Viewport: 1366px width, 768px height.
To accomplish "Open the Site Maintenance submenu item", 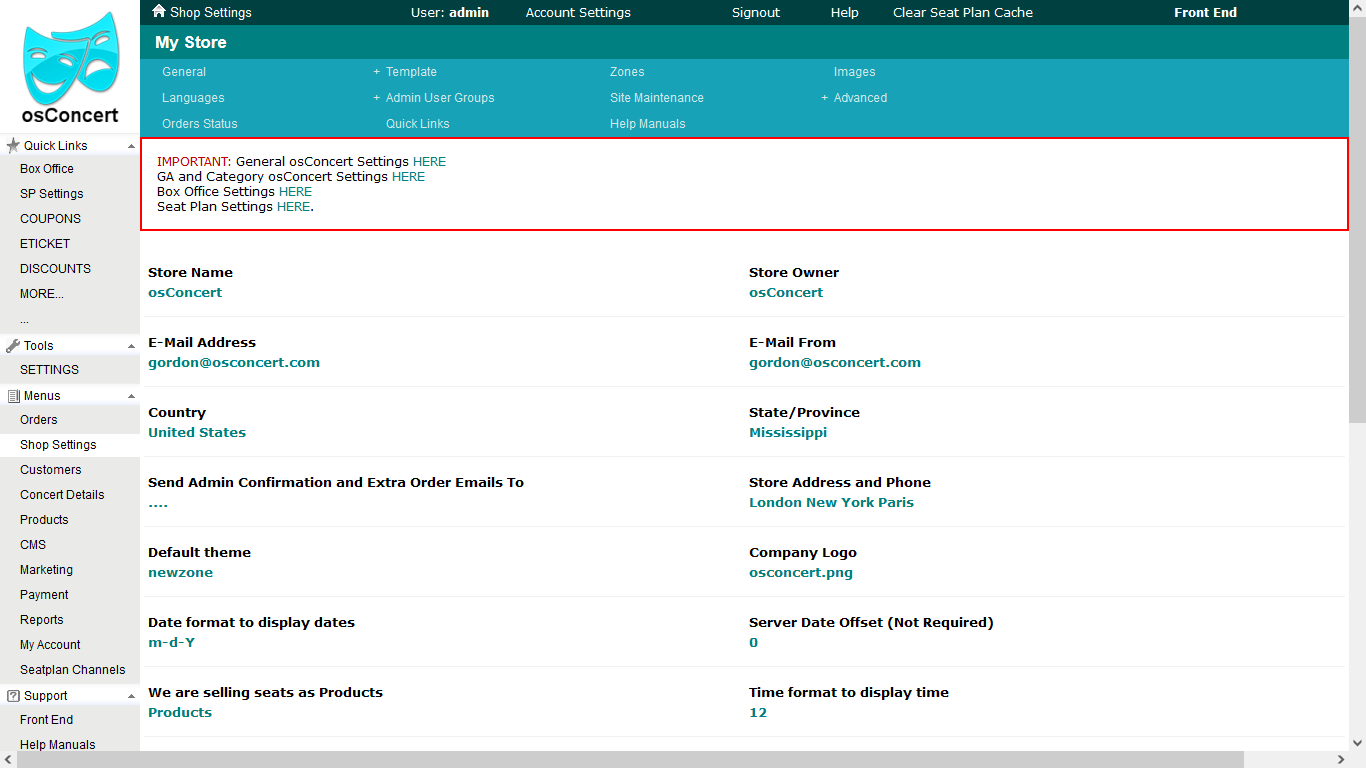I will (656, 98).
